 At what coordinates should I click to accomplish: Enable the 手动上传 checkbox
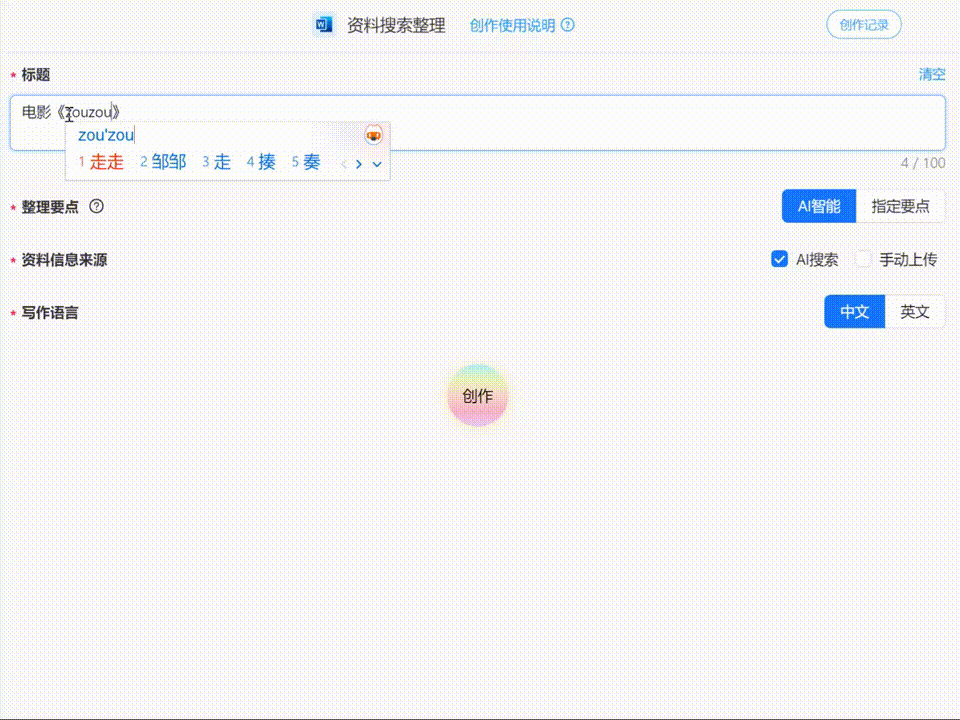tap(863, 260)
